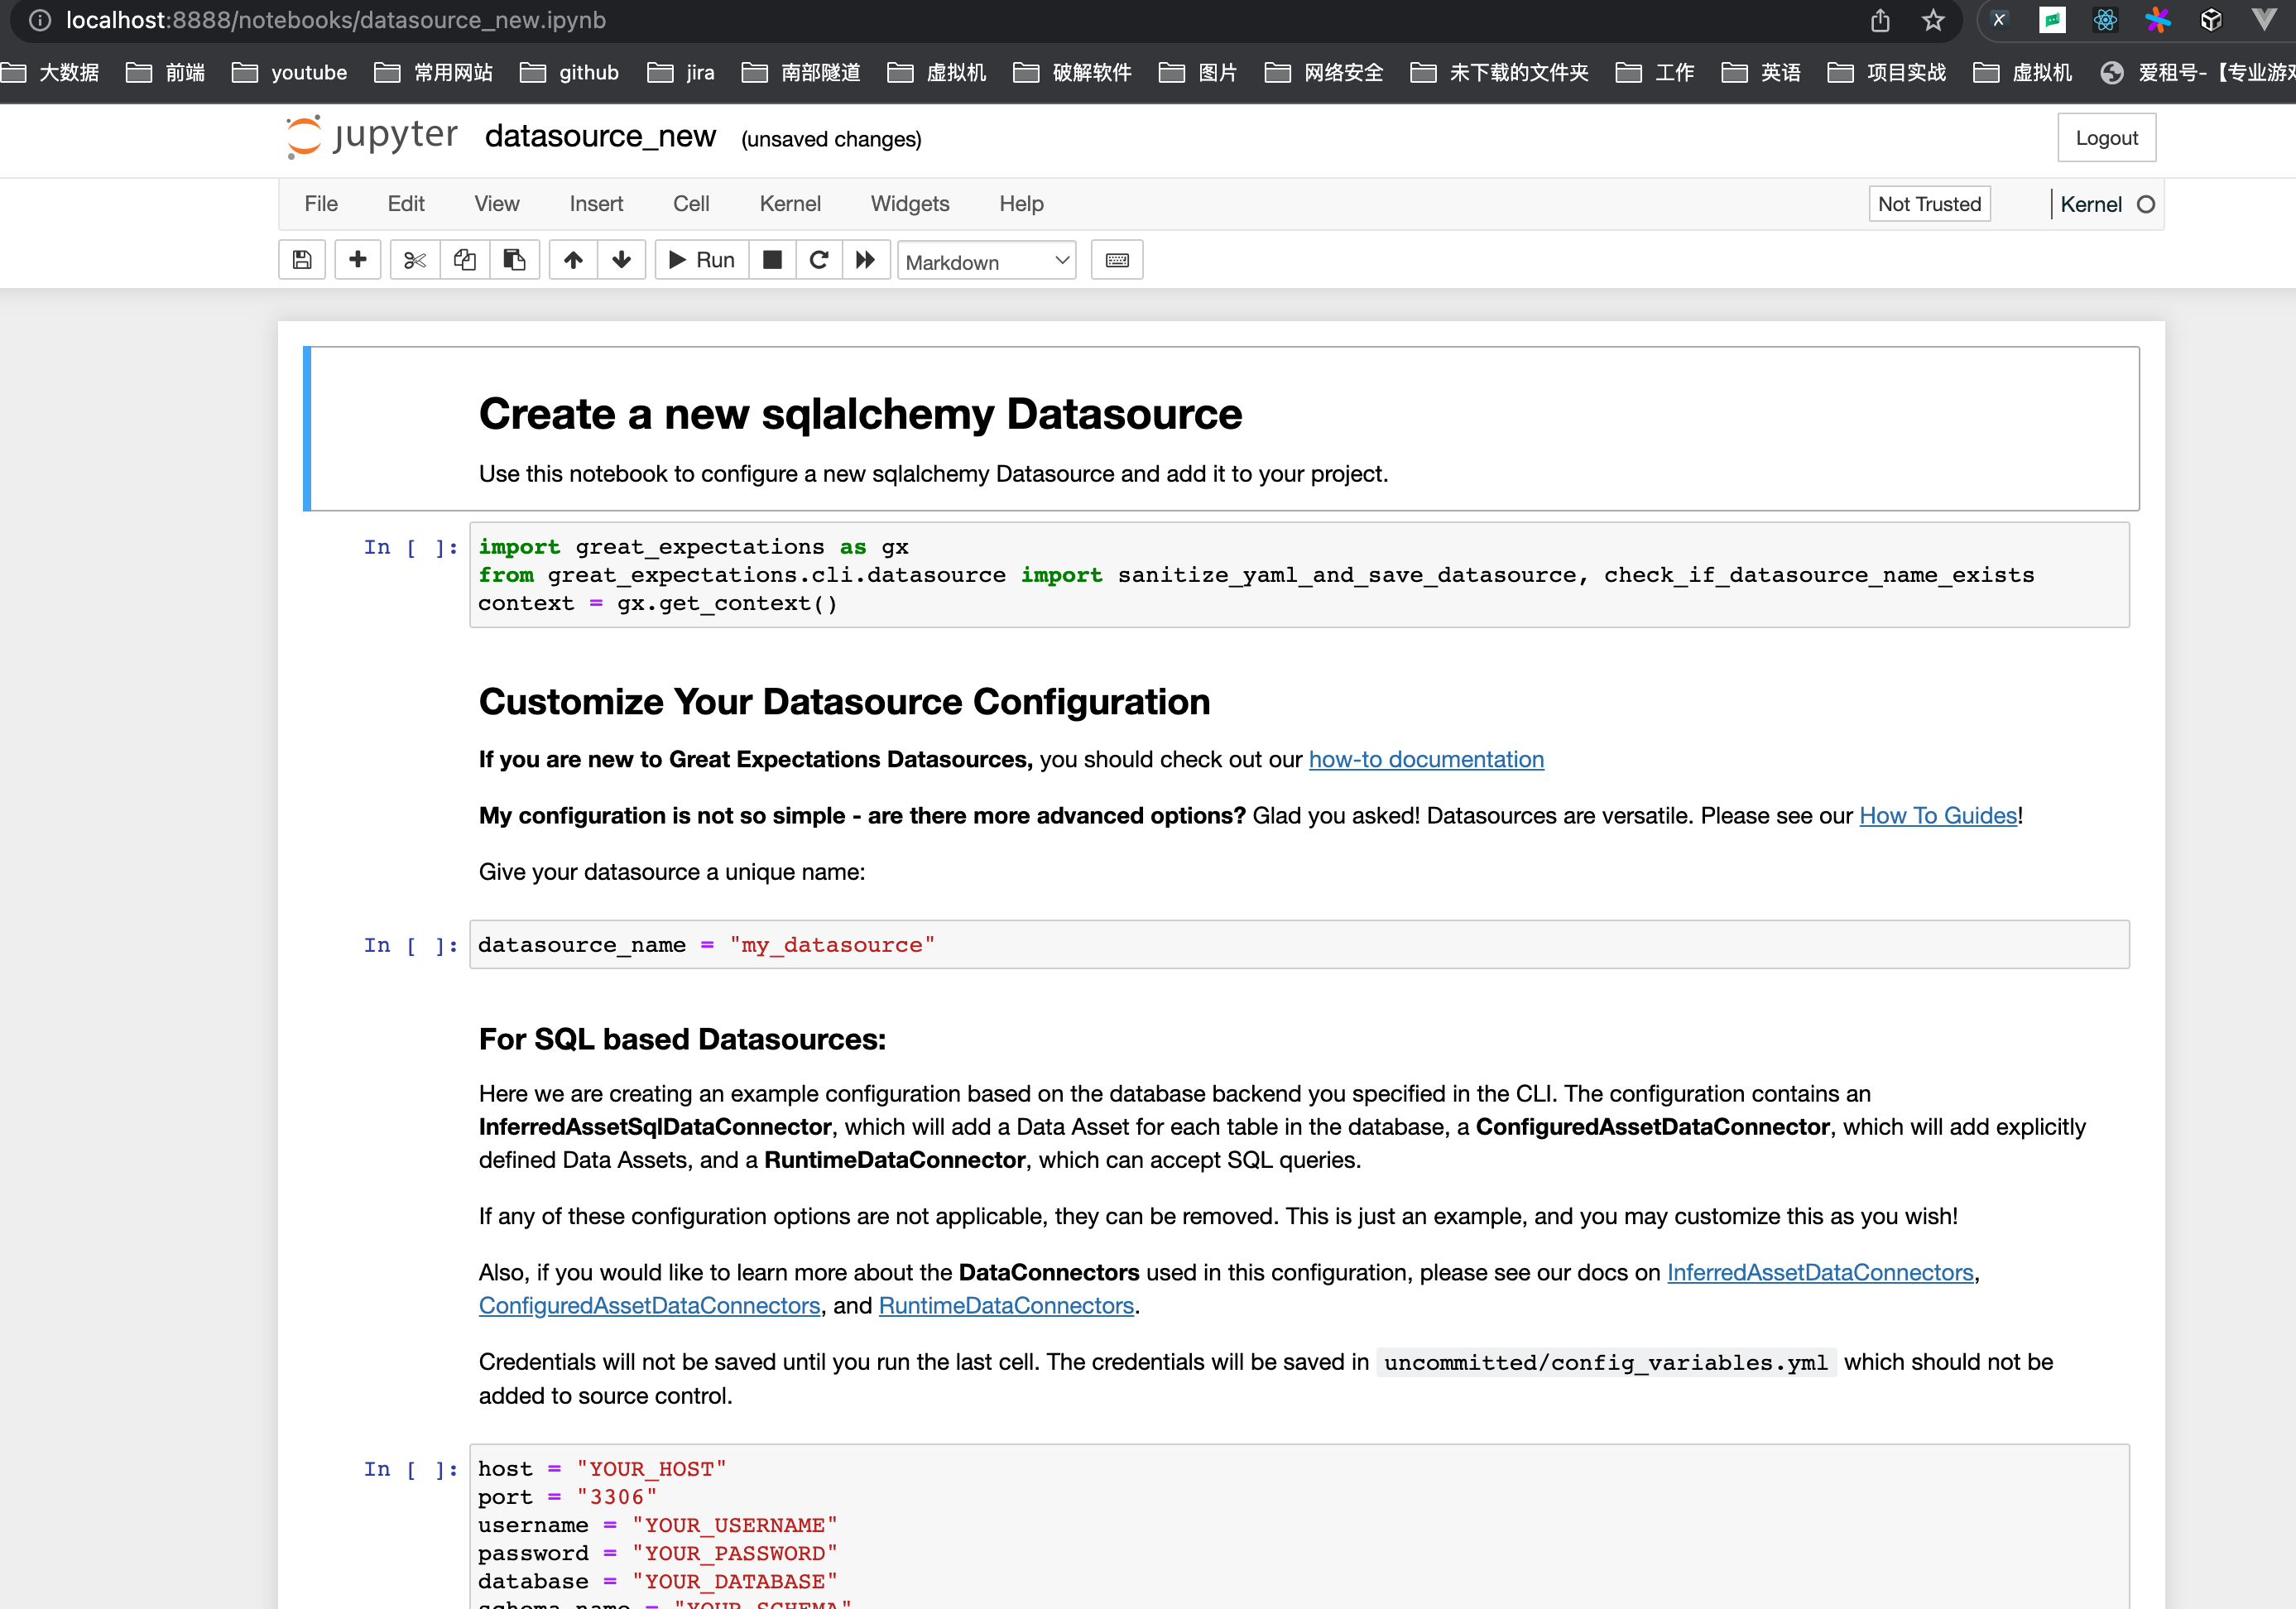Open the colorful pinwheel extension icon
The height and width of the screenshot is (1609, 2296).
coord(2158,20)
